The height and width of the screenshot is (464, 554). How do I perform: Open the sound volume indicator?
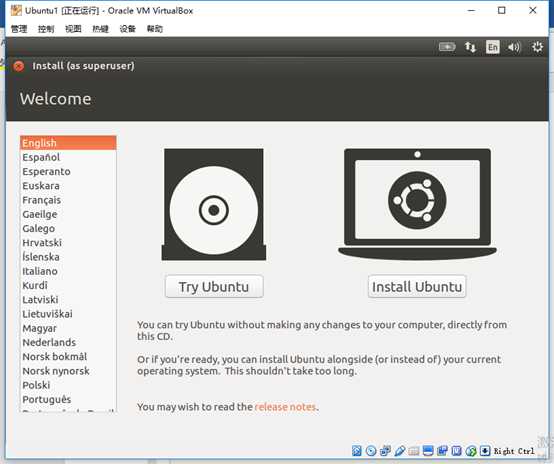[514, 47]
